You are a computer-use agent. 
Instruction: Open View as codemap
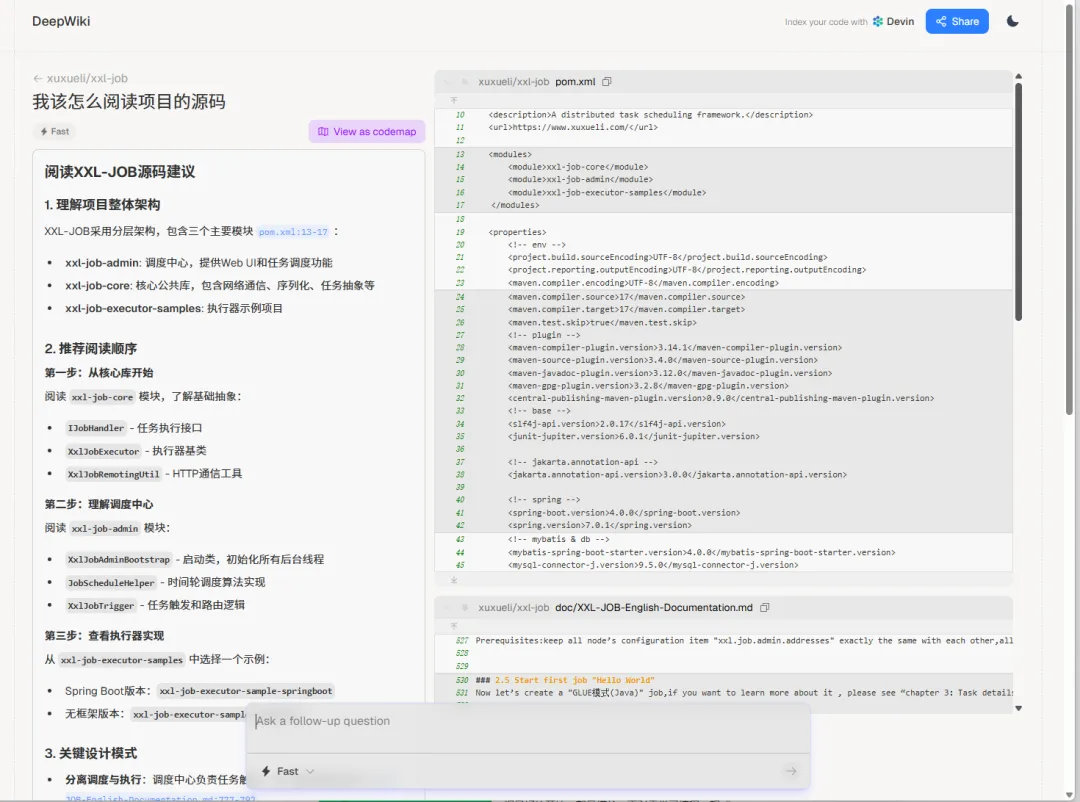(x=366, y=132)
